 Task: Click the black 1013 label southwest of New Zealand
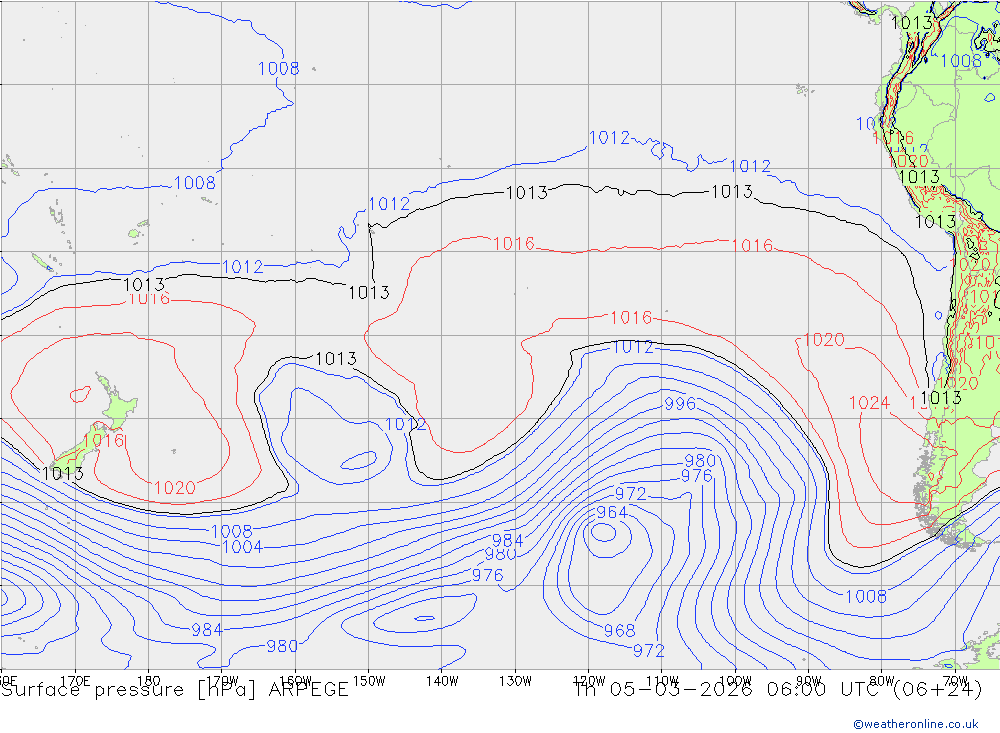[x=62, y=474]
